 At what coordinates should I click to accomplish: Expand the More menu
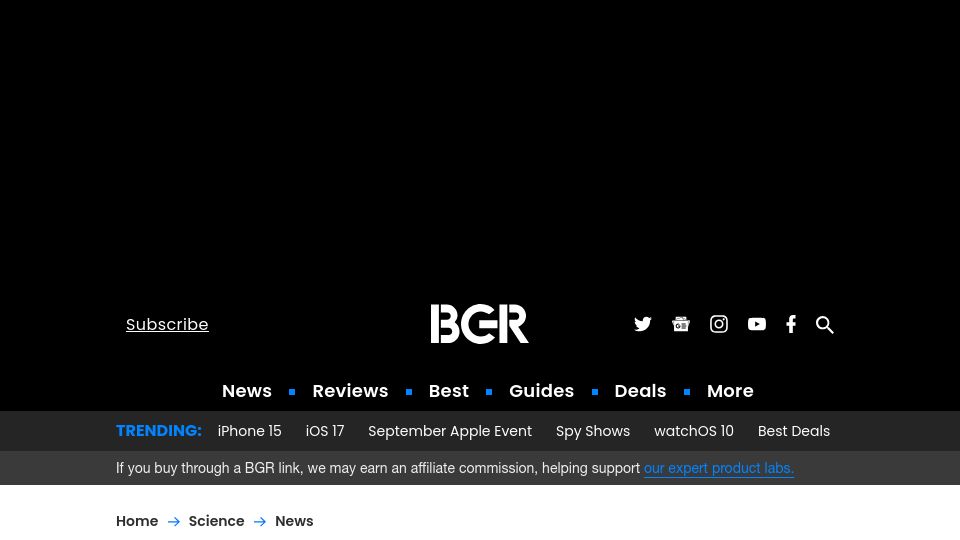(x=730, y=391)
